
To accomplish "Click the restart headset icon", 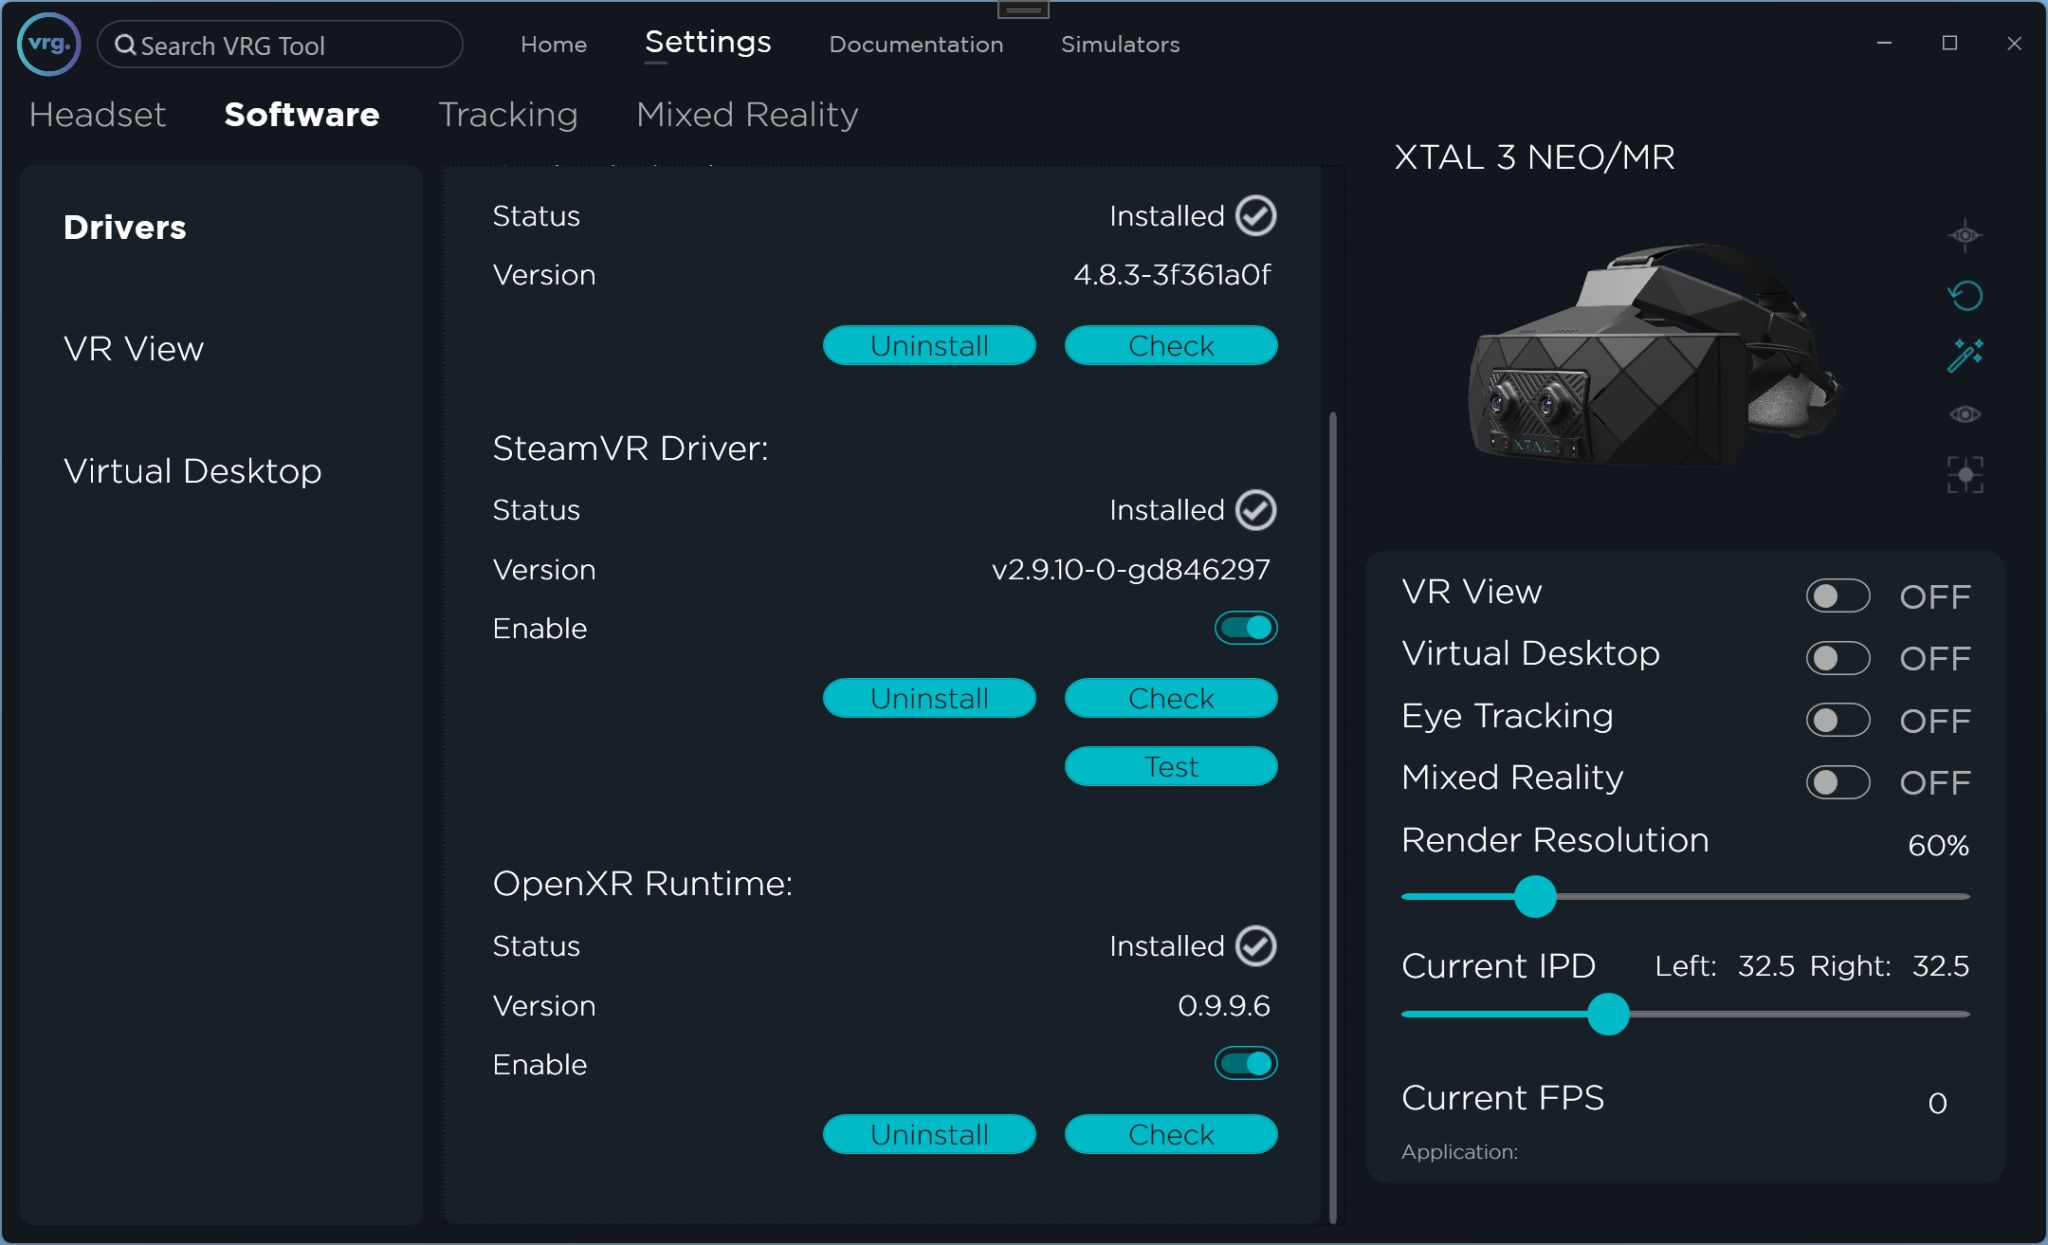I will point(1965,295).
